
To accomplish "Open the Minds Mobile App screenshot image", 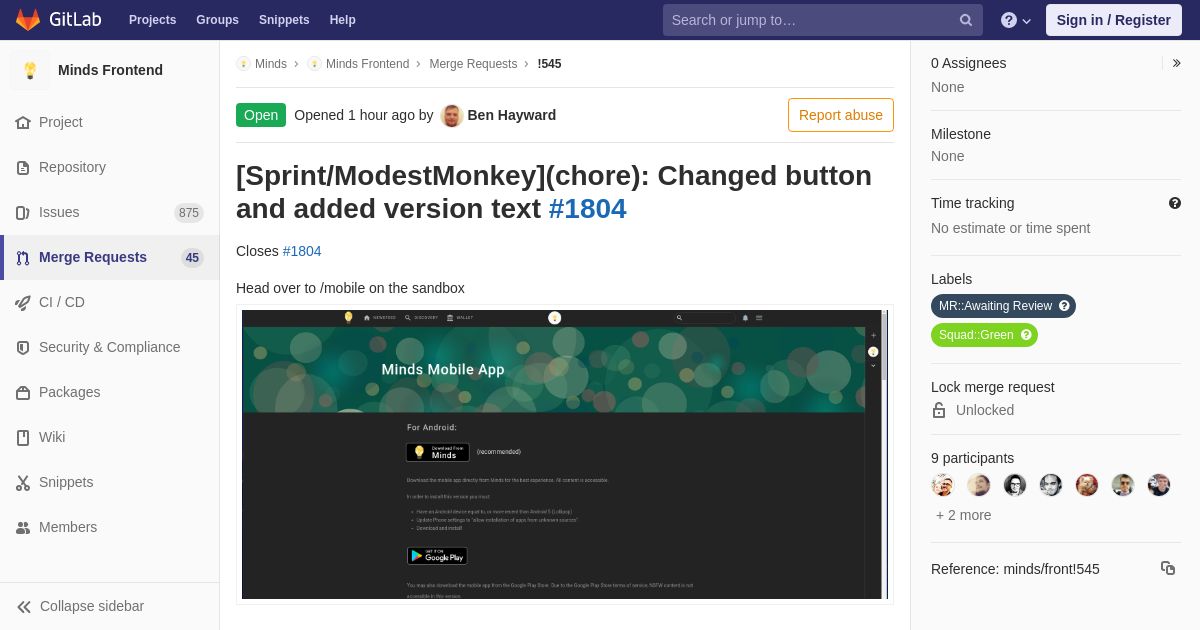I will 564,454.
